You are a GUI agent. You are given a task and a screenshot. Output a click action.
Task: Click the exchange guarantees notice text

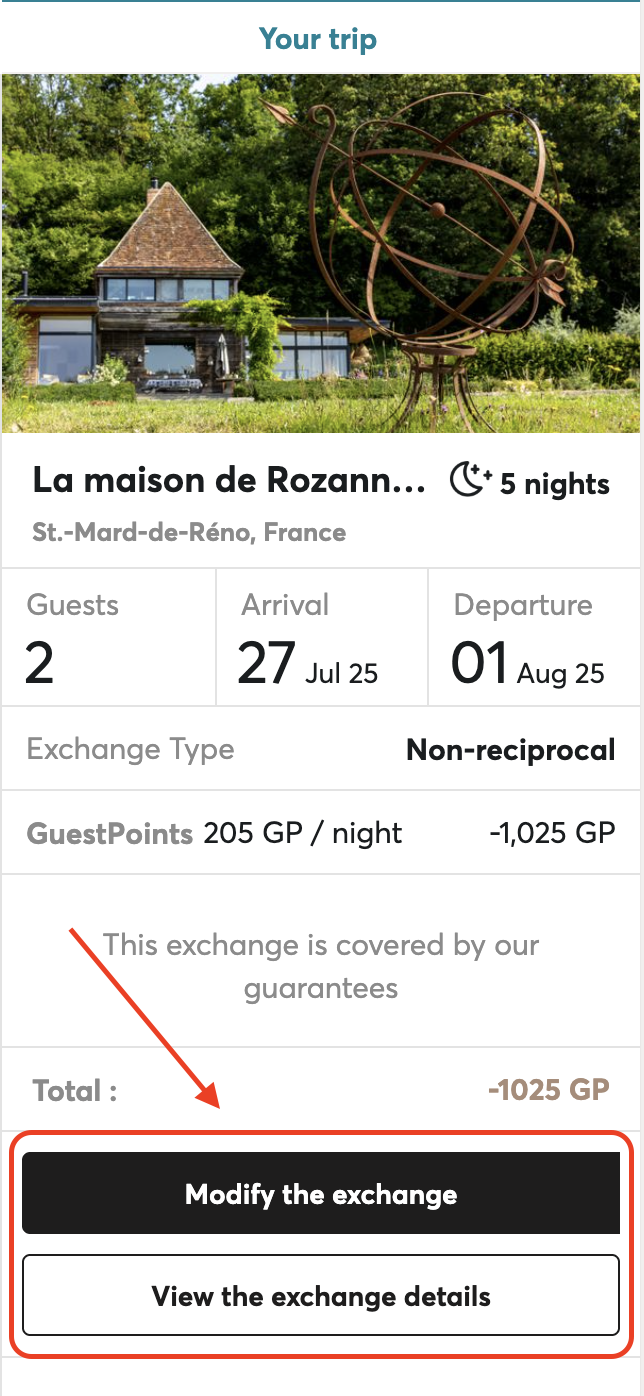[x=321, y=966]
